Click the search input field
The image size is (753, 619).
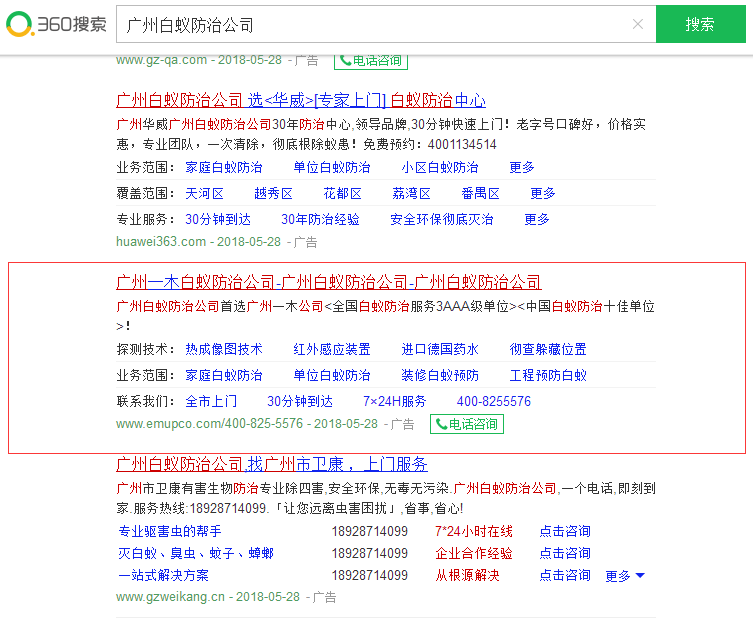click(370, 25)
